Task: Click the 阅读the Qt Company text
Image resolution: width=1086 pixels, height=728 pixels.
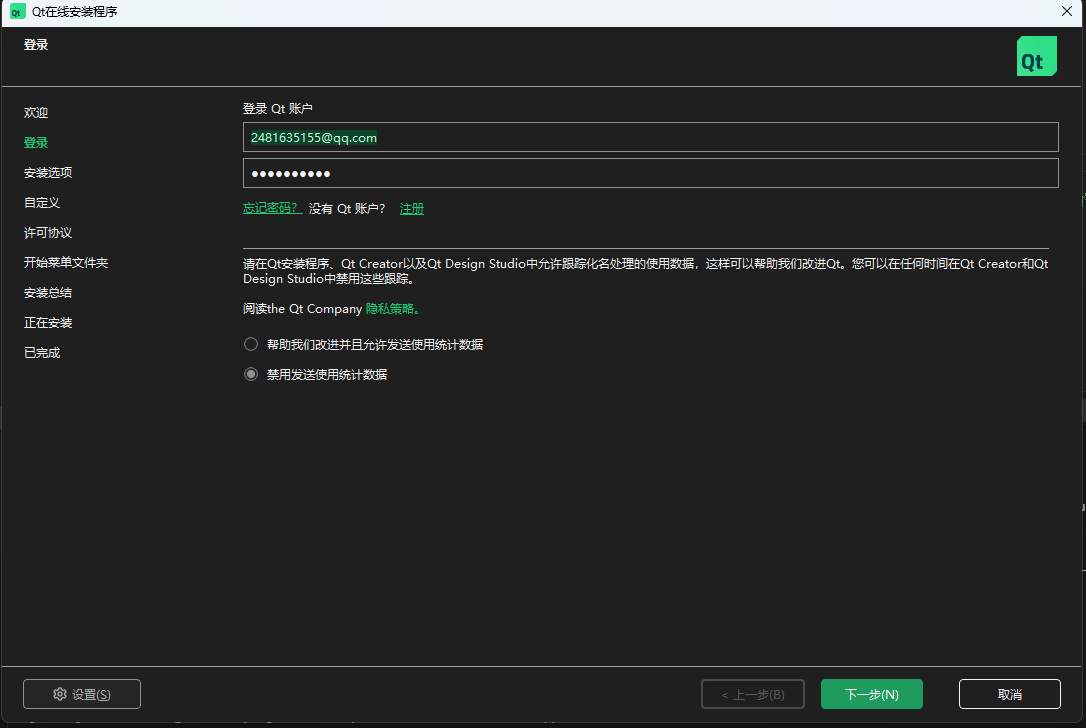Action: click(x=303, y=309)
